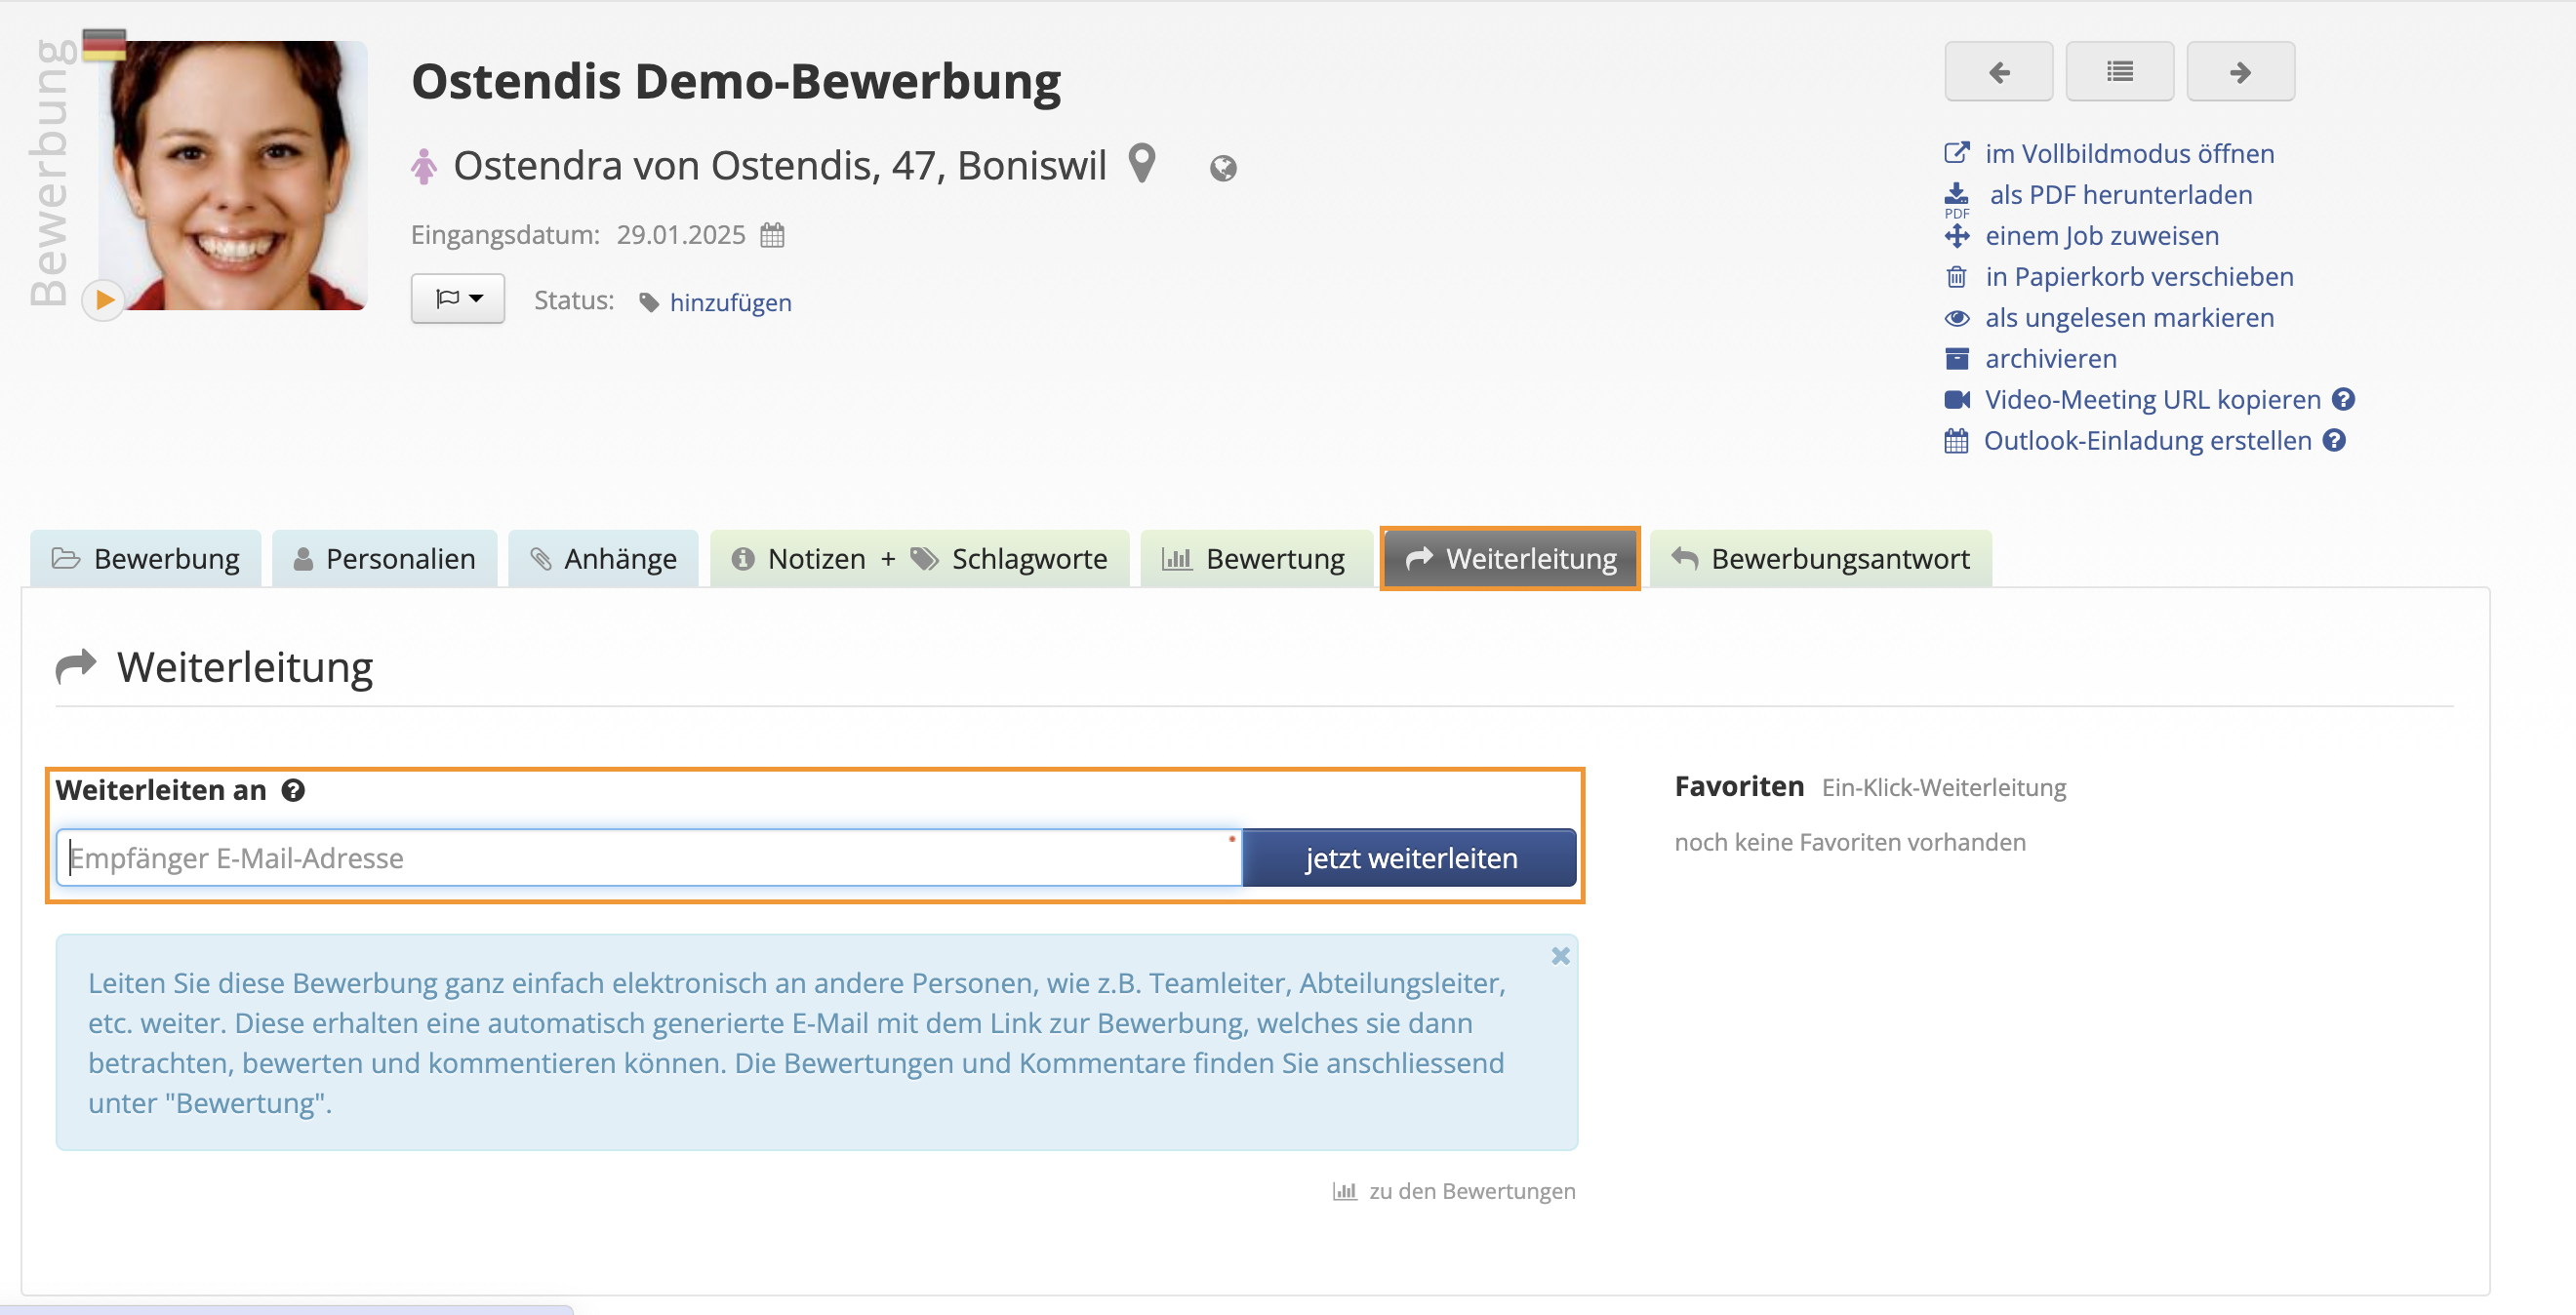Image resolution: width=2576 pixels, height=1315 pixels.
Task: Open help icon beside Outlook-Einladung erstellen
Action: coord(2334,440)
